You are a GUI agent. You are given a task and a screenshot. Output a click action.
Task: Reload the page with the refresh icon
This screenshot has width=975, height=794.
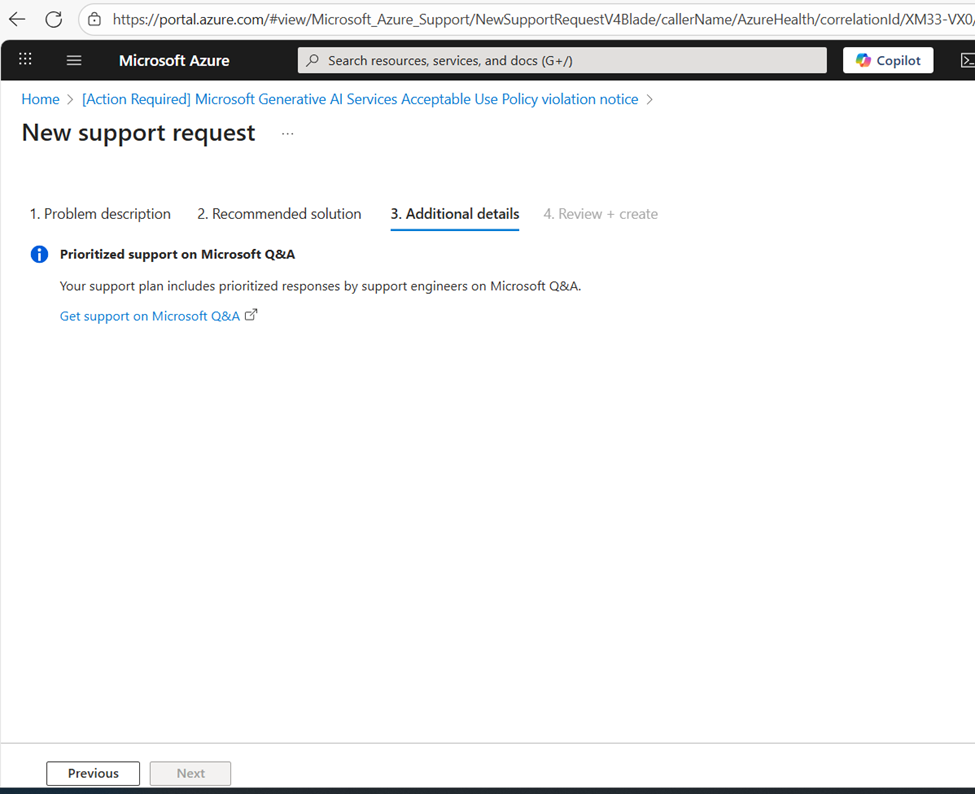point(54,19)
